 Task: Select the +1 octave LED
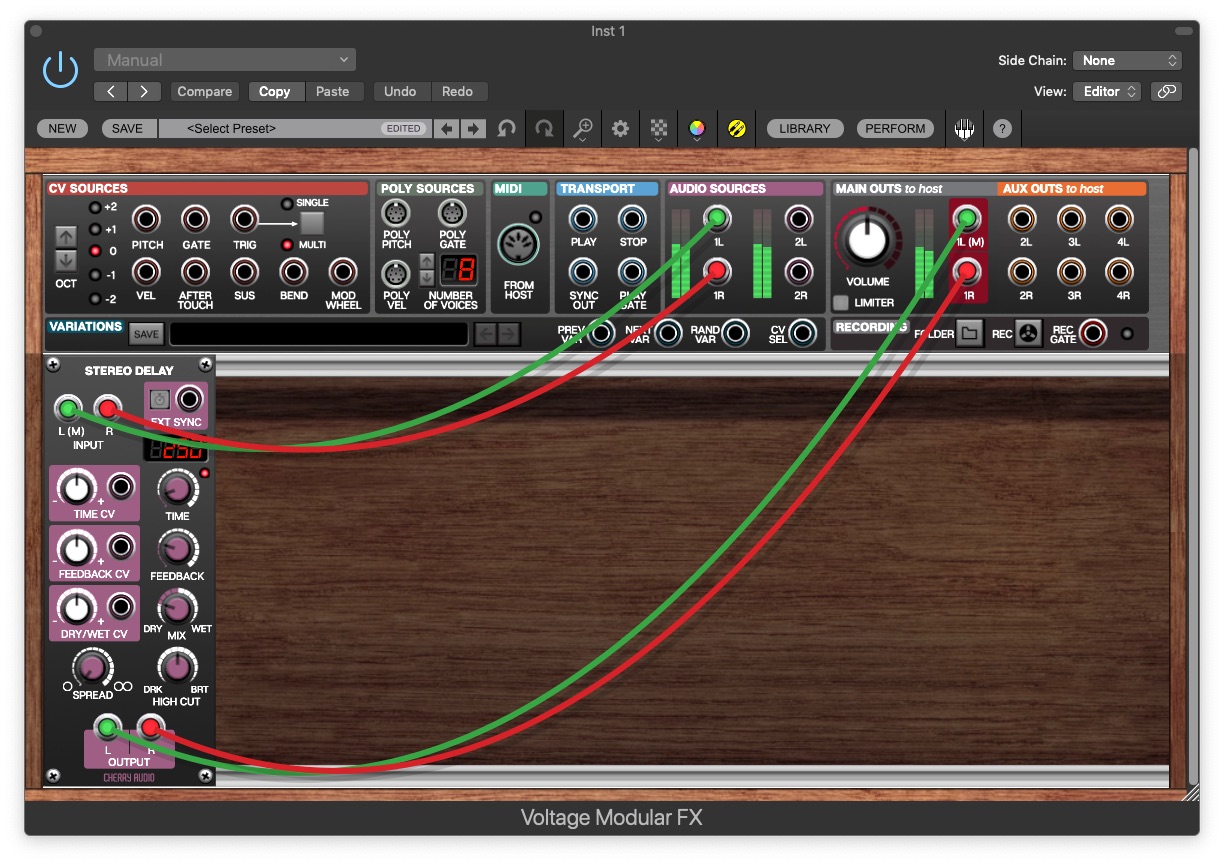click(x=95, y=230)
